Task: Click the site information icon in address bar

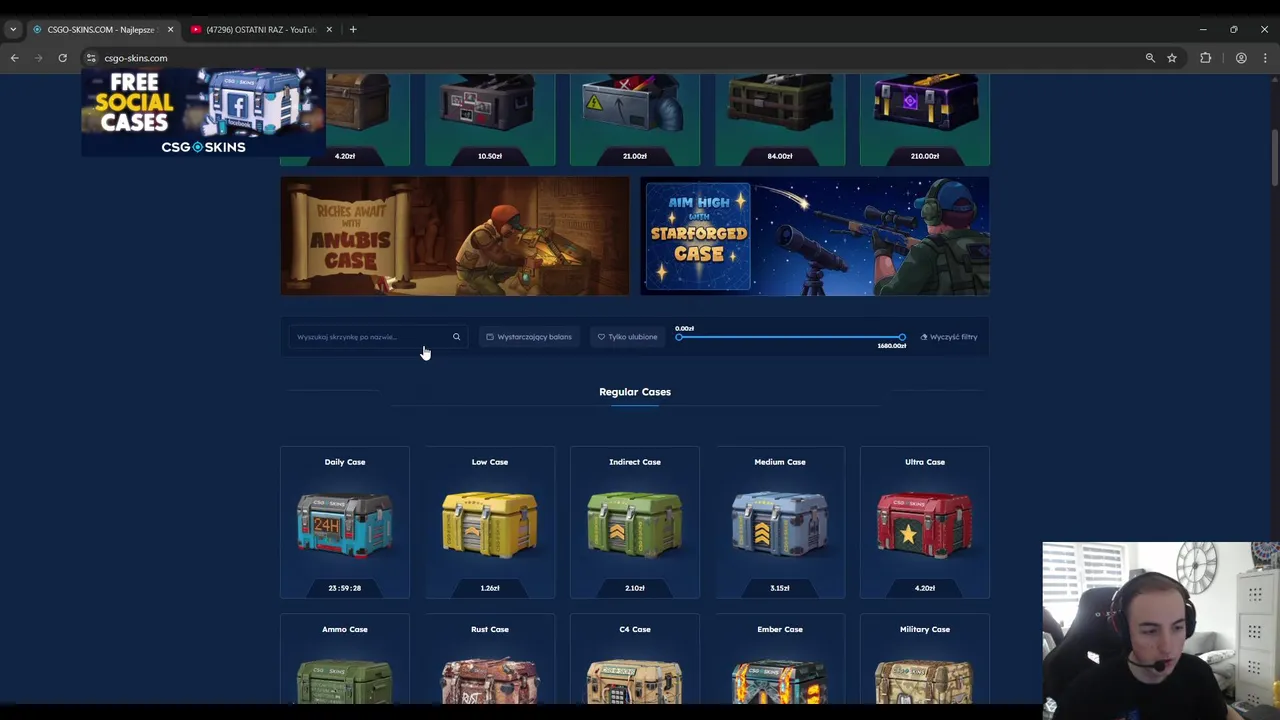Action: click(91, 58)
